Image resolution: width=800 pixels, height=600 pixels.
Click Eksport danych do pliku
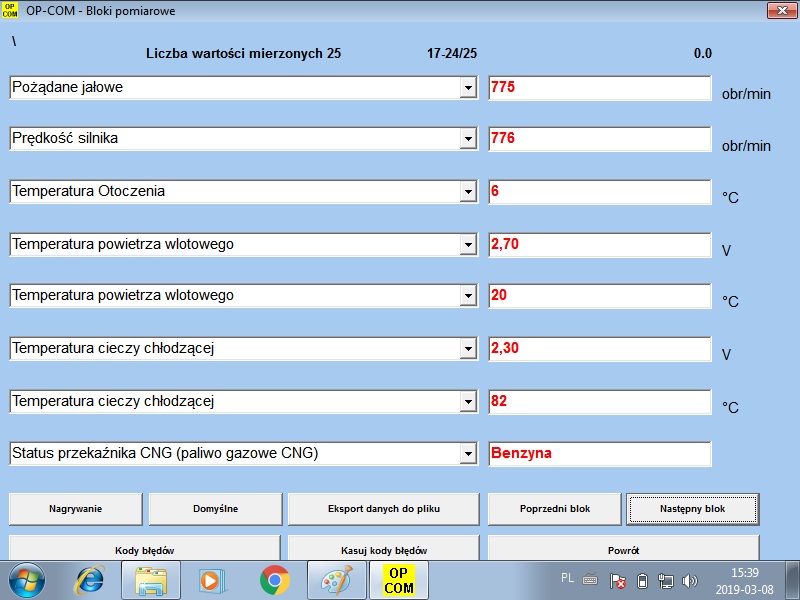(384, 509)
